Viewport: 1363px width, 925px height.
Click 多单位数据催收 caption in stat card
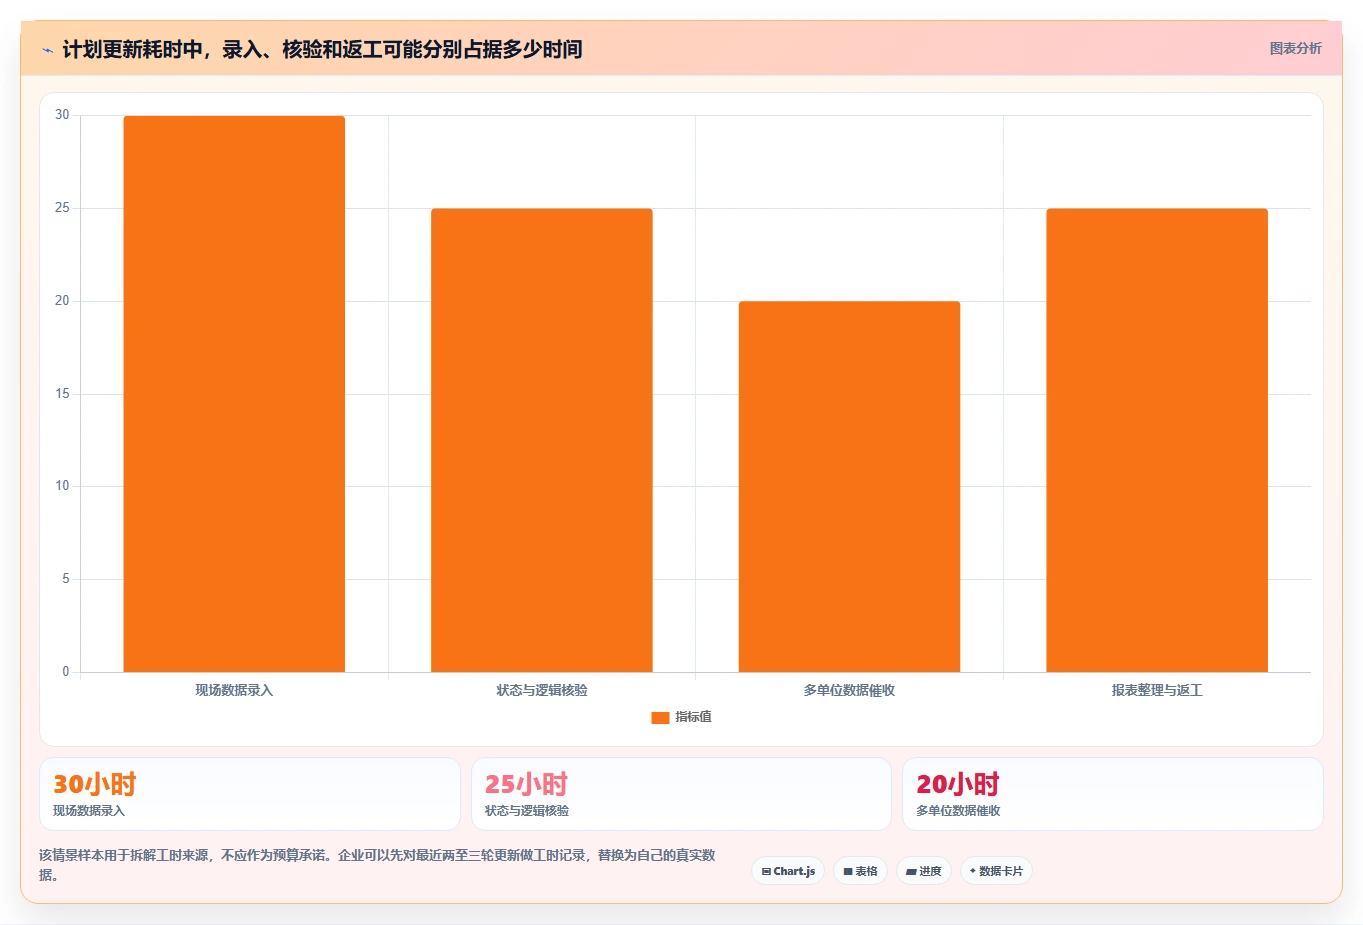(958, 811)
